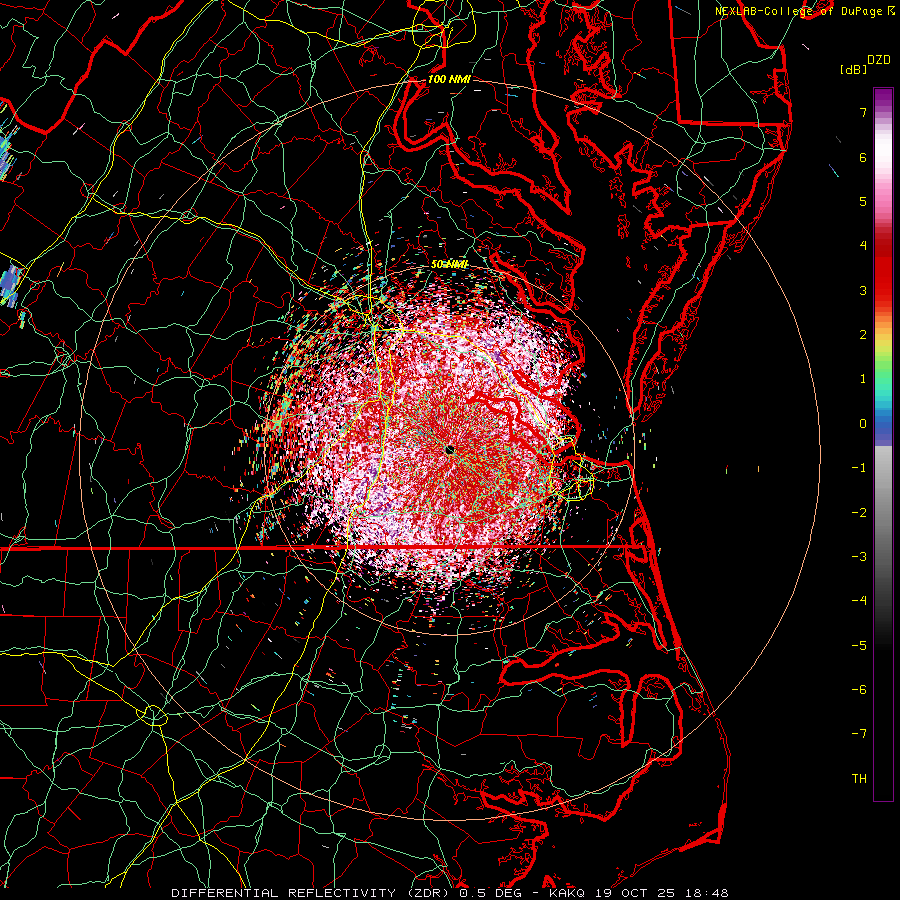Click the -3 dB legend value
Viewport: 900px width, 900px height.
[859, 557]
